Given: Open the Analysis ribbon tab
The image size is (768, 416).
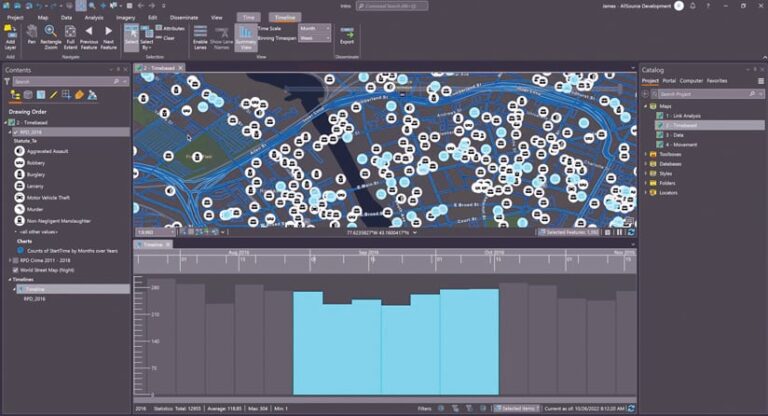Looking at the screenshot, I should (x=94, y=18).
